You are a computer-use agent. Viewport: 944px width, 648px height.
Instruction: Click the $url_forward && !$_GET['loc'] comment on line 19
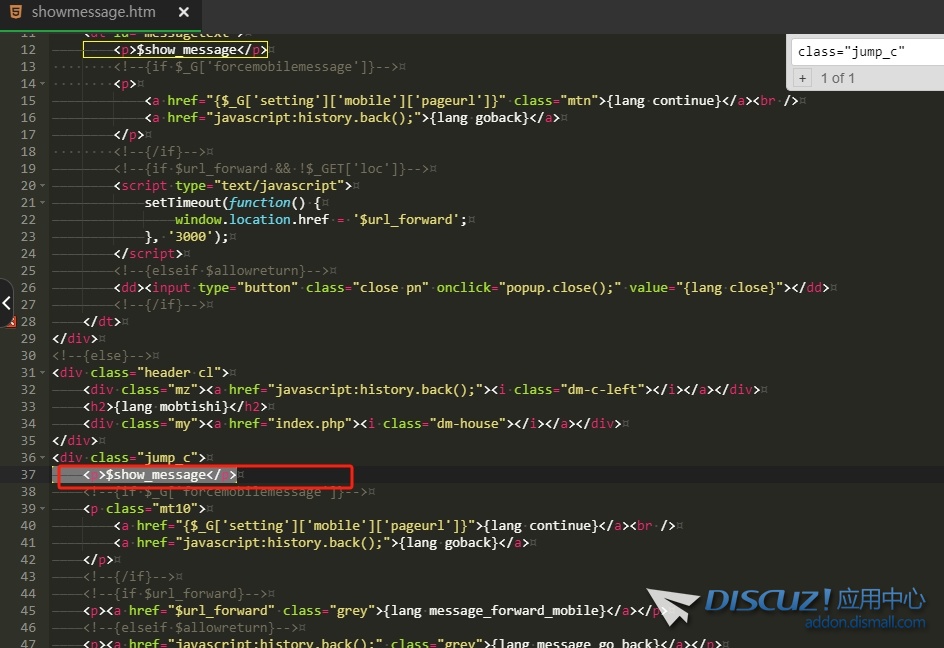click(272, 169)
